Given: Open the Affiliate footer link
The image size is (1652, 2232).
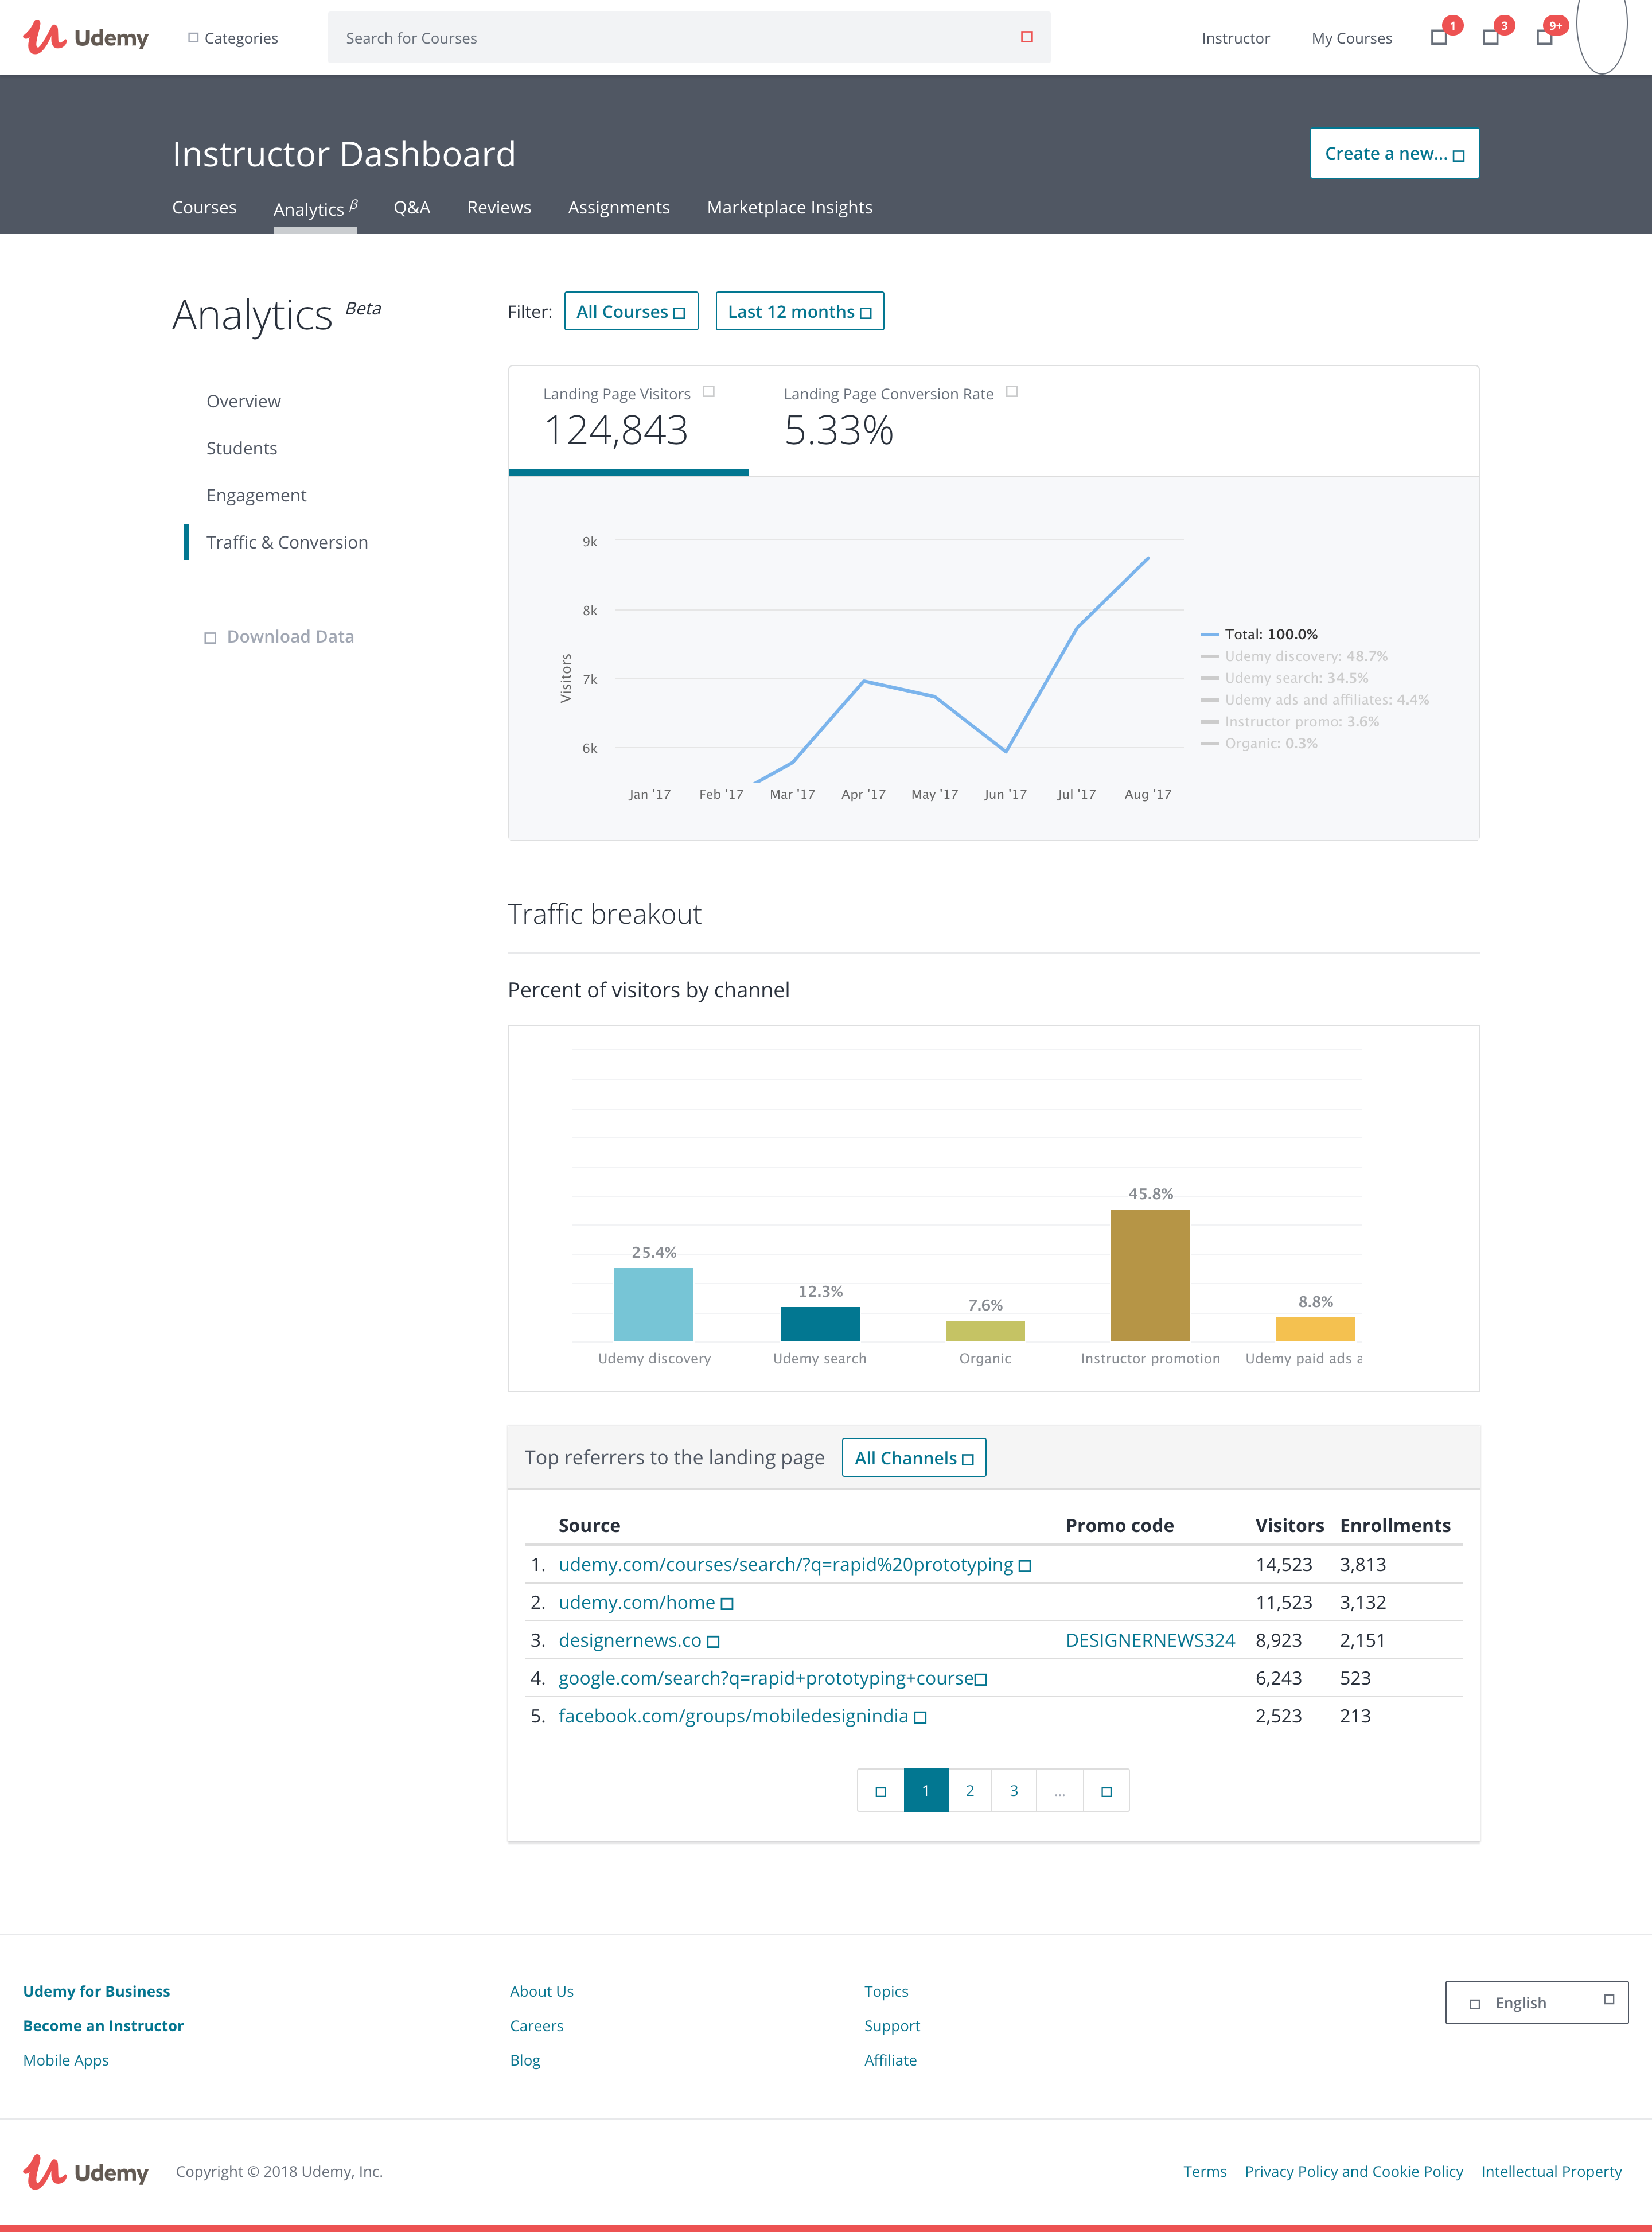Looking at the screenshot, I should tap(890, 2060).
